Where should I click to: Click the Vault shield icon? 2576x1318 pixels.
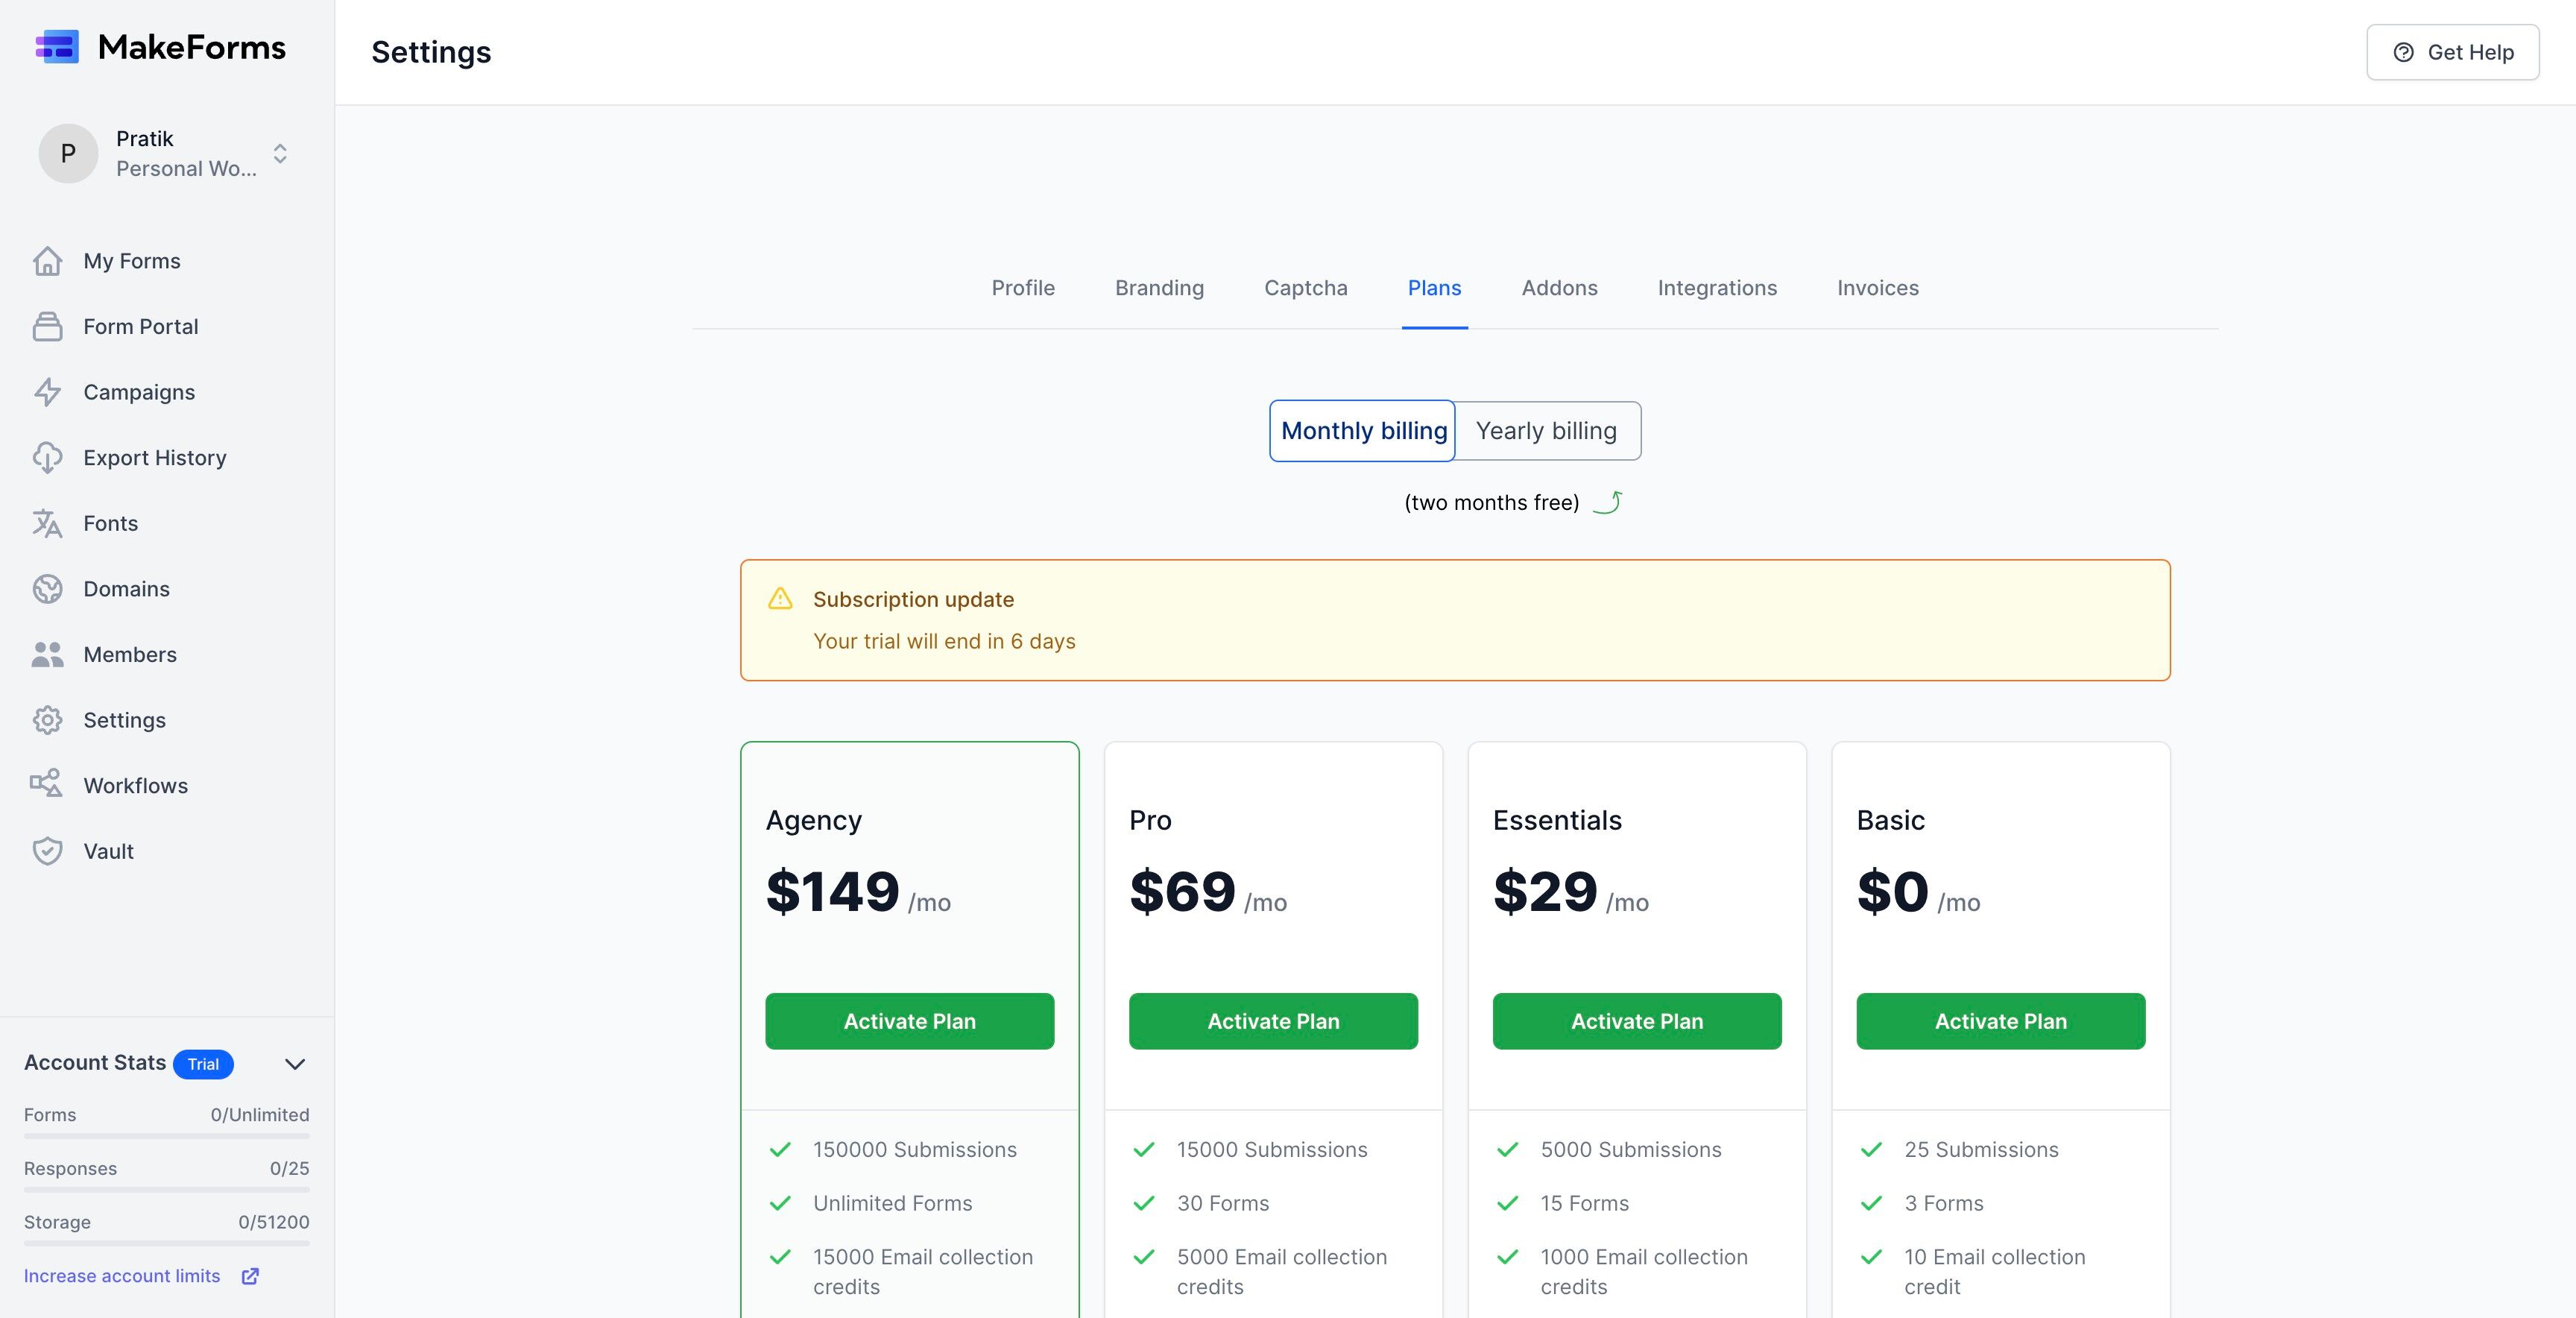47,851
